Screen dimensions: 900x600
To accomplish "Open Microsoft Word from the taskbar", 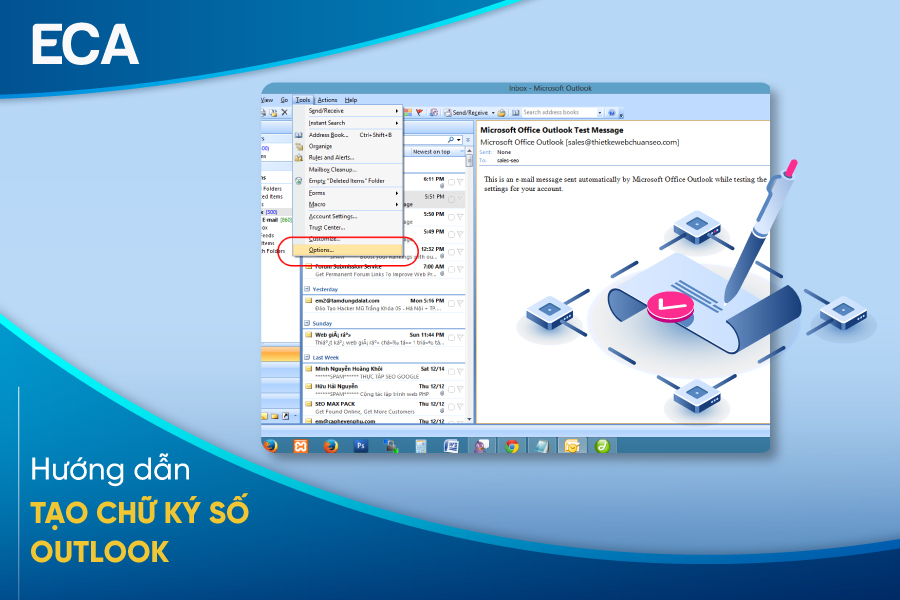I will pyautogui.click(x=451, y=446).
